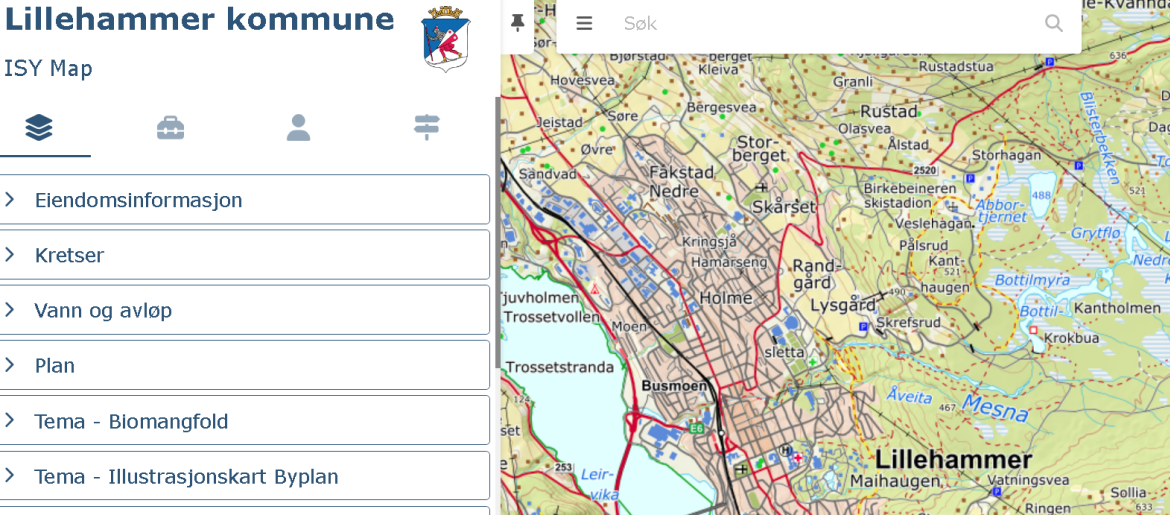Image resolution: width=1170 pixels, height=515 pixels.
Task: Click the Lillehammer kommune coat of arms
Action: [445, 39]
